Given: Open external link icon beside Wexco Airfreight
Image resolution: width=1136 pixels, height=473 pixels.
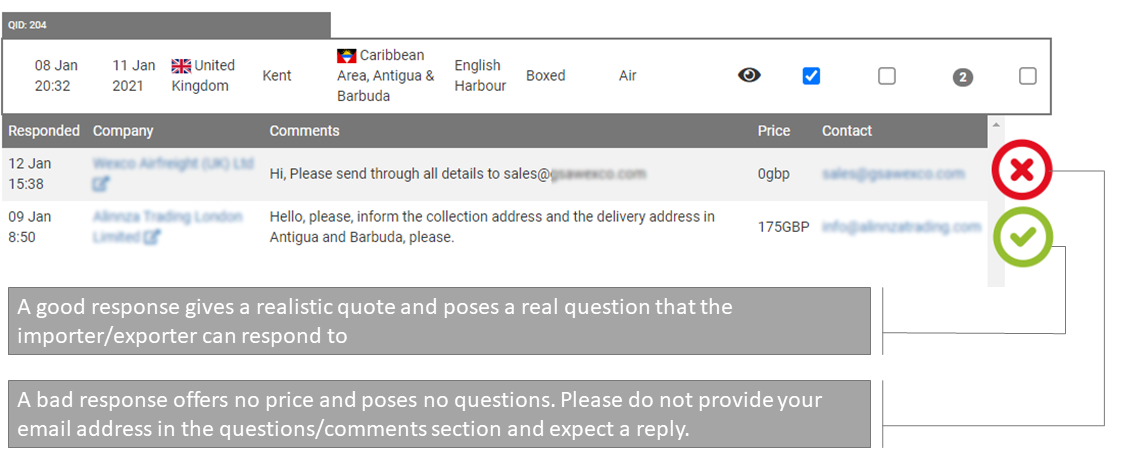Looking at the screenshot, I should coord(101,183).
